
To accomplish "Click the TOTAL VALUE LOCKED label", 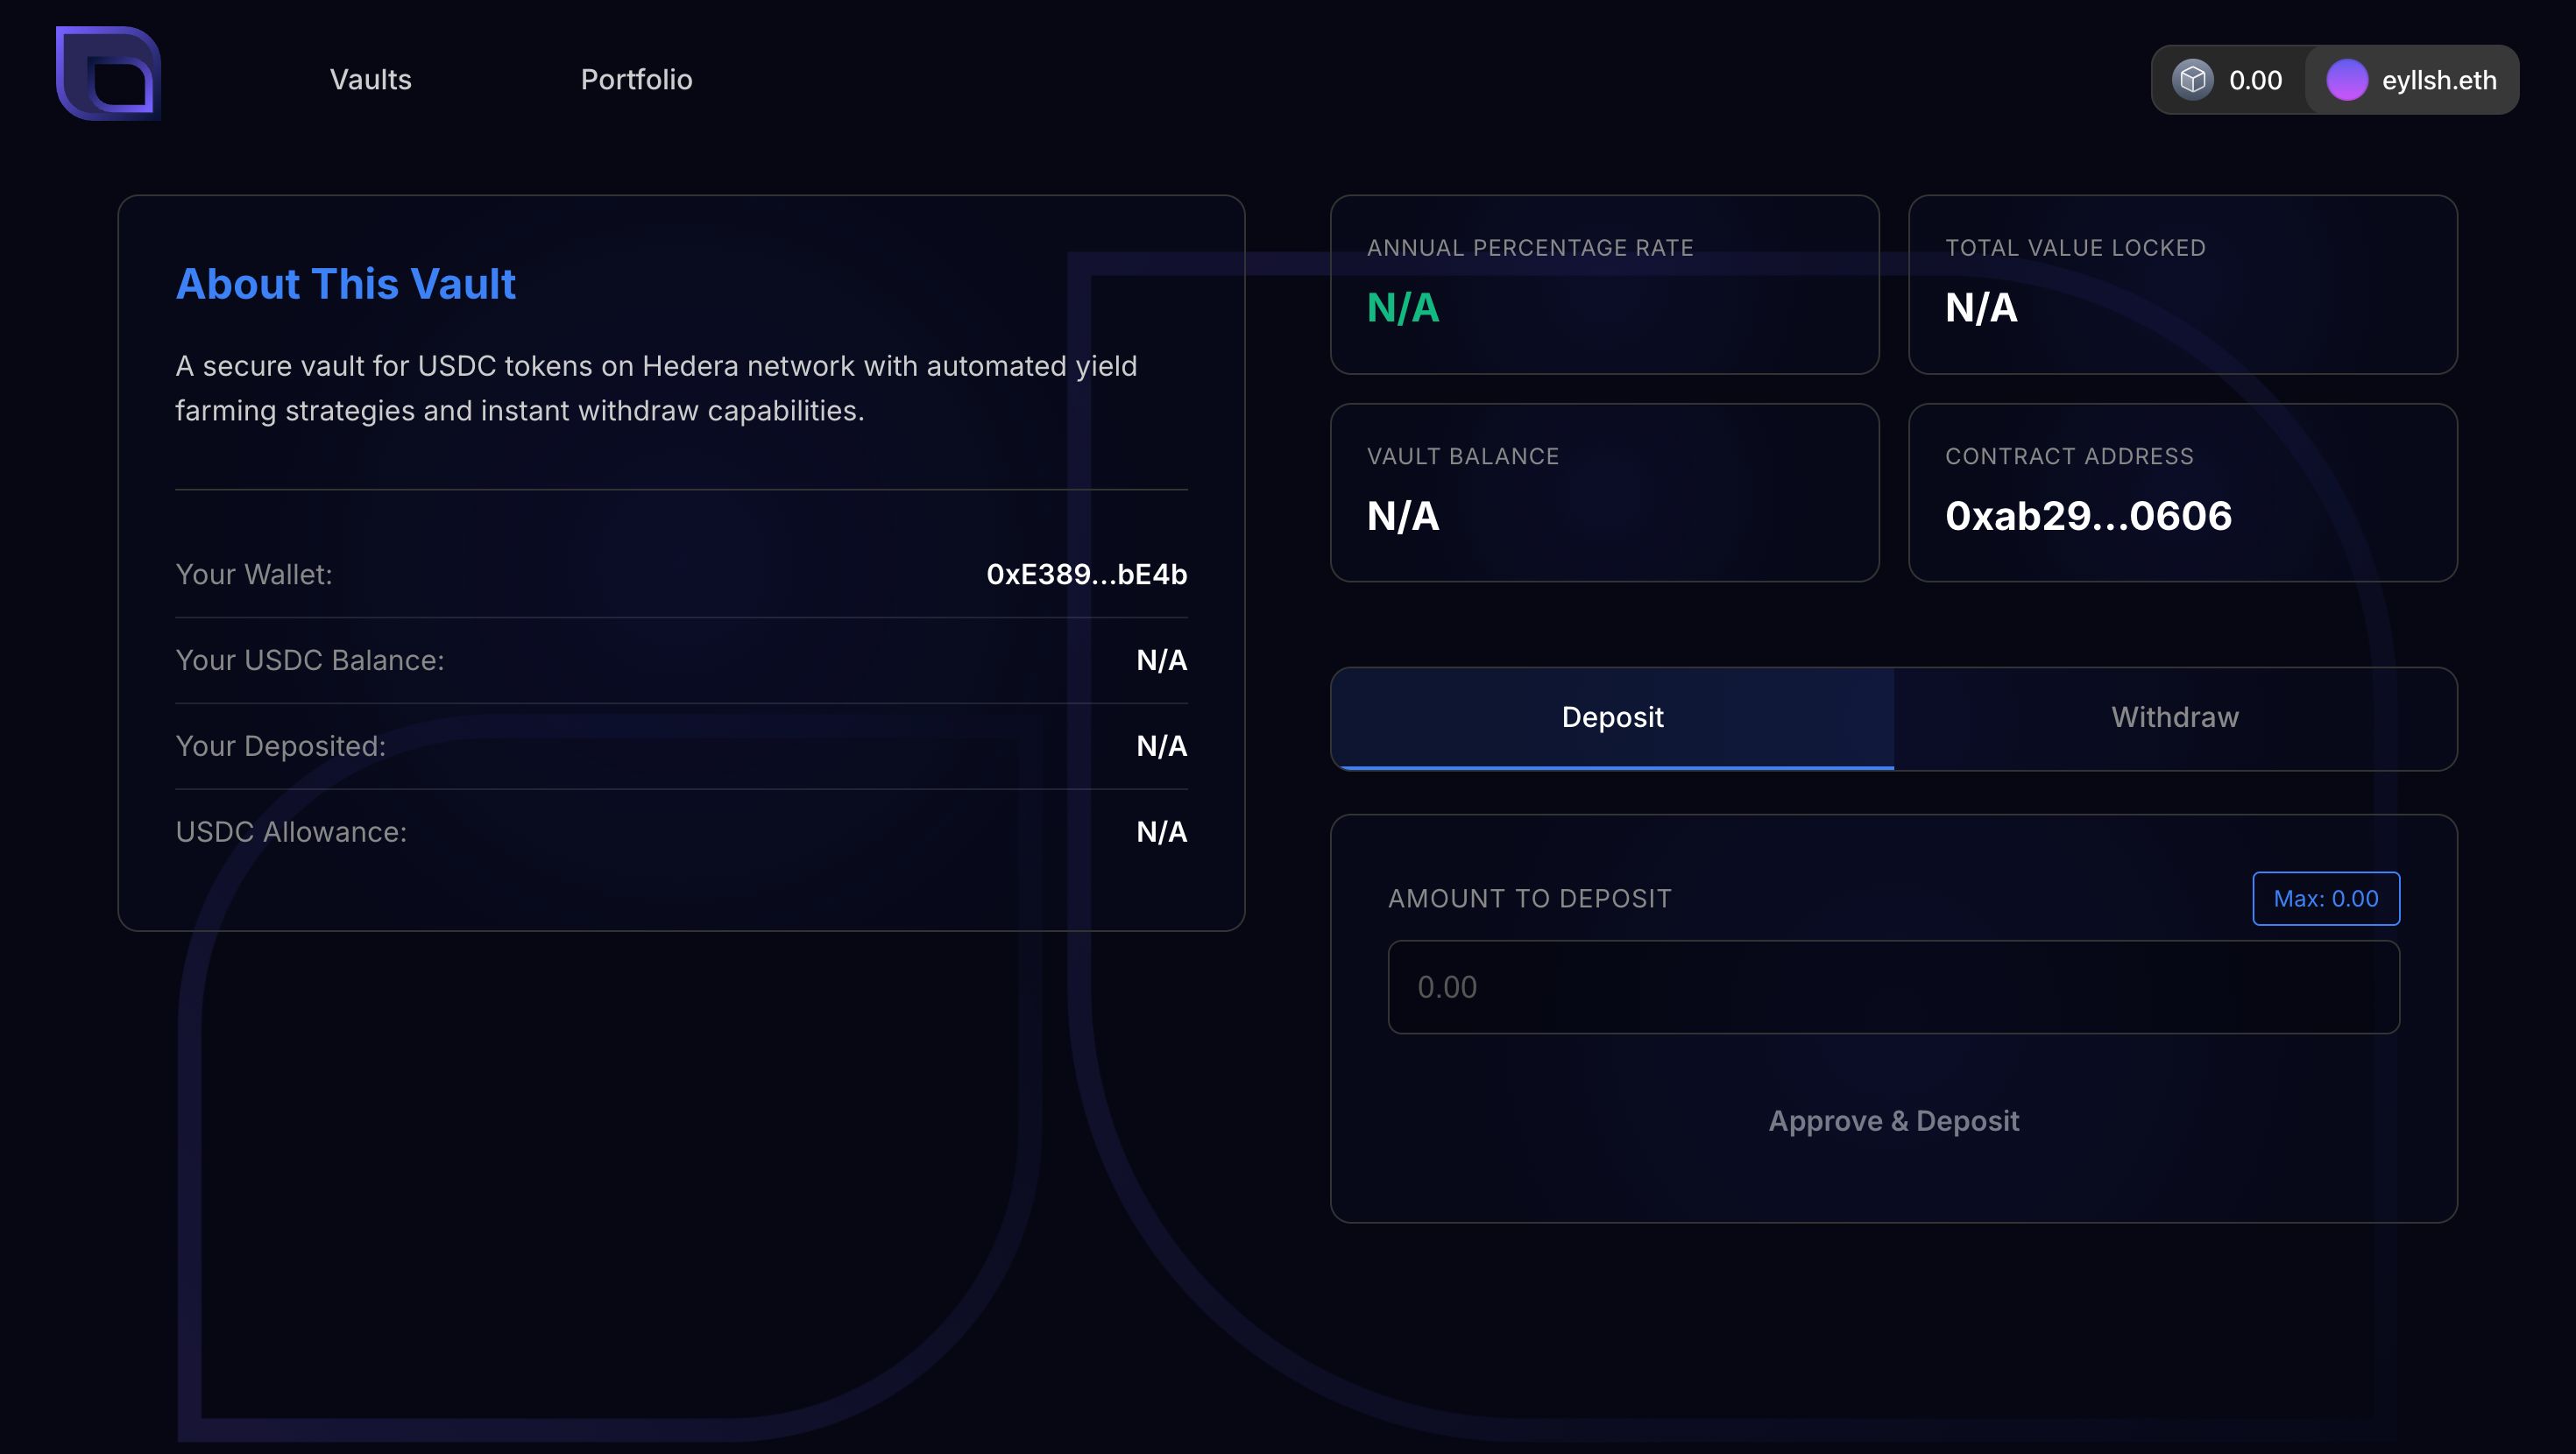I will (x=2075, y=248).
